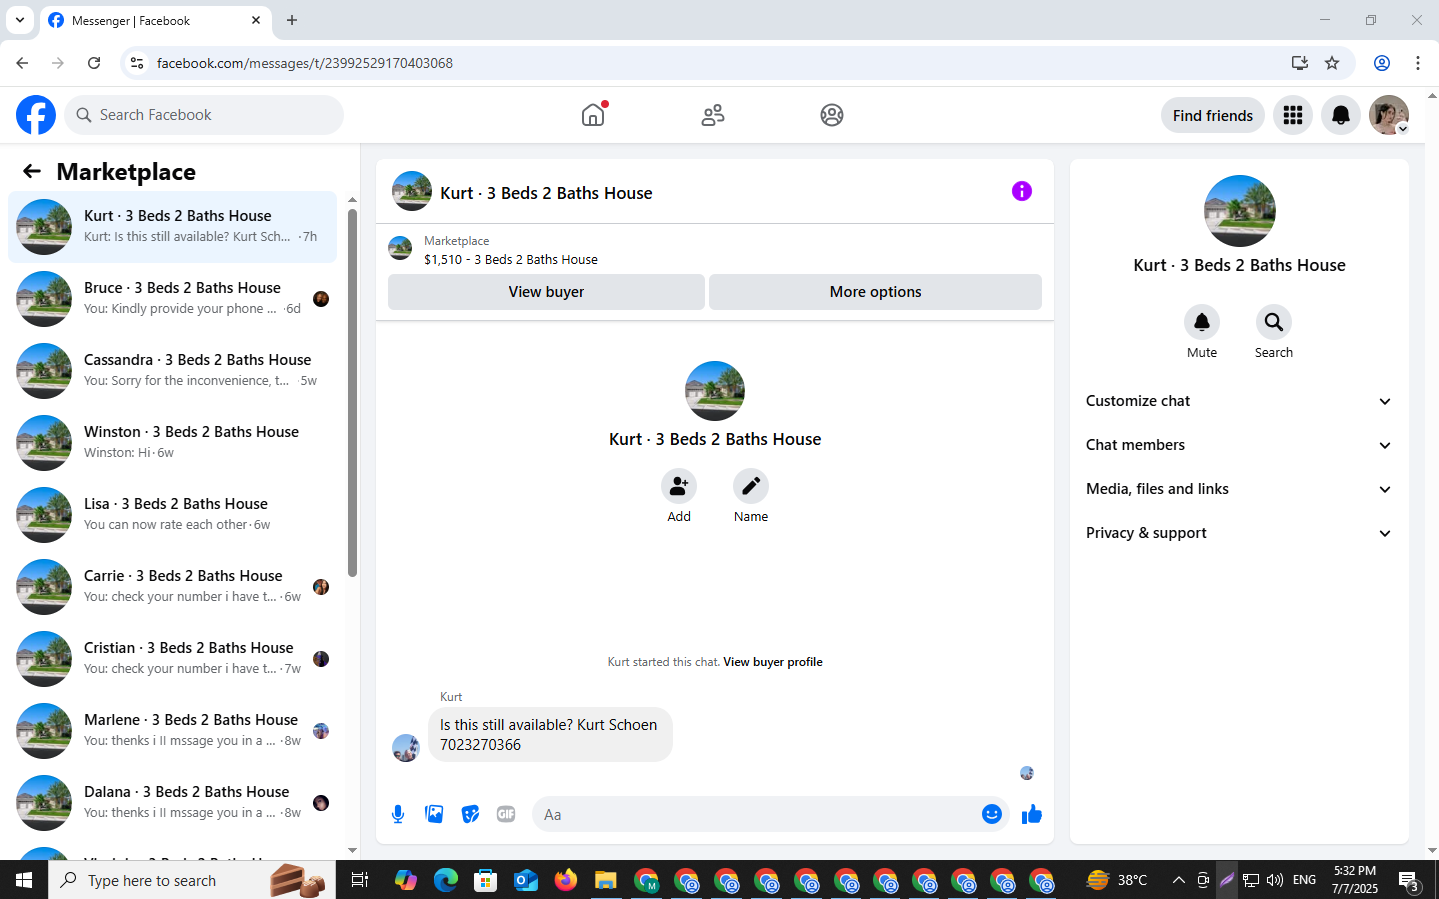Open Lisa conversation
This screenshot has height=899, width=1439.
click(x=172, y=515)
